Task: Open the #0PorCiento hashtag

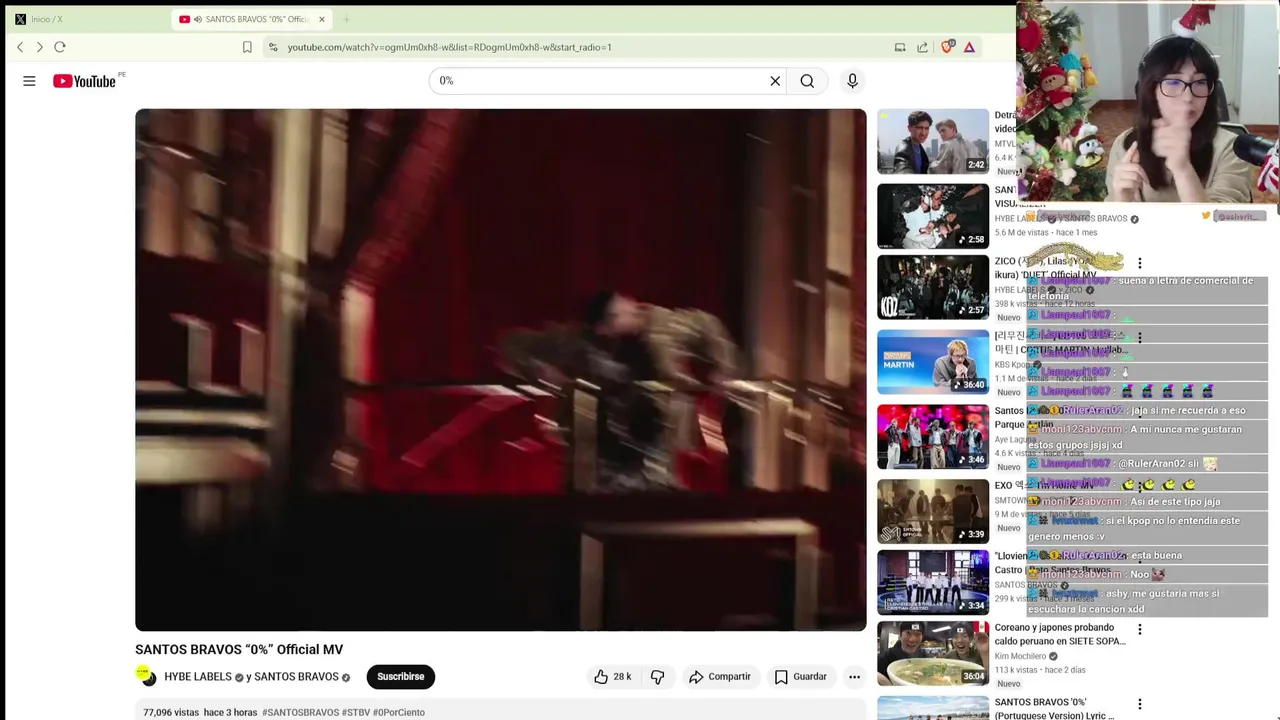Action: pos(399,713)
